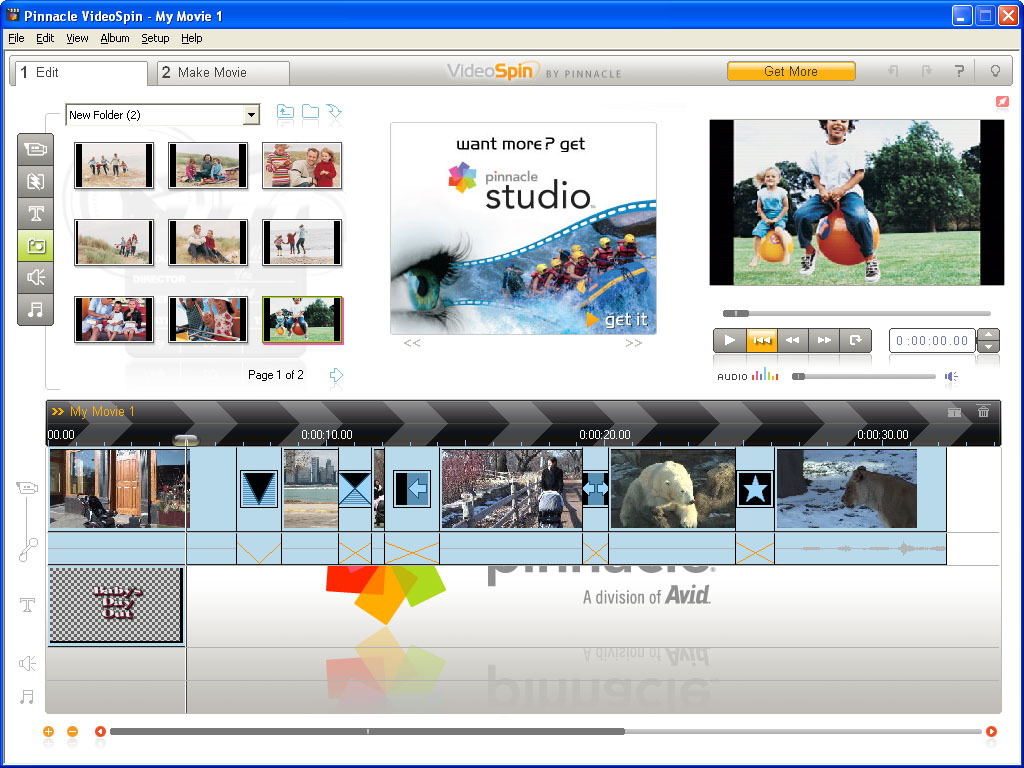Expand the New Folder (2) dropdown
The height and width of the screenshot is (768, 1024).
click(251, 115)
